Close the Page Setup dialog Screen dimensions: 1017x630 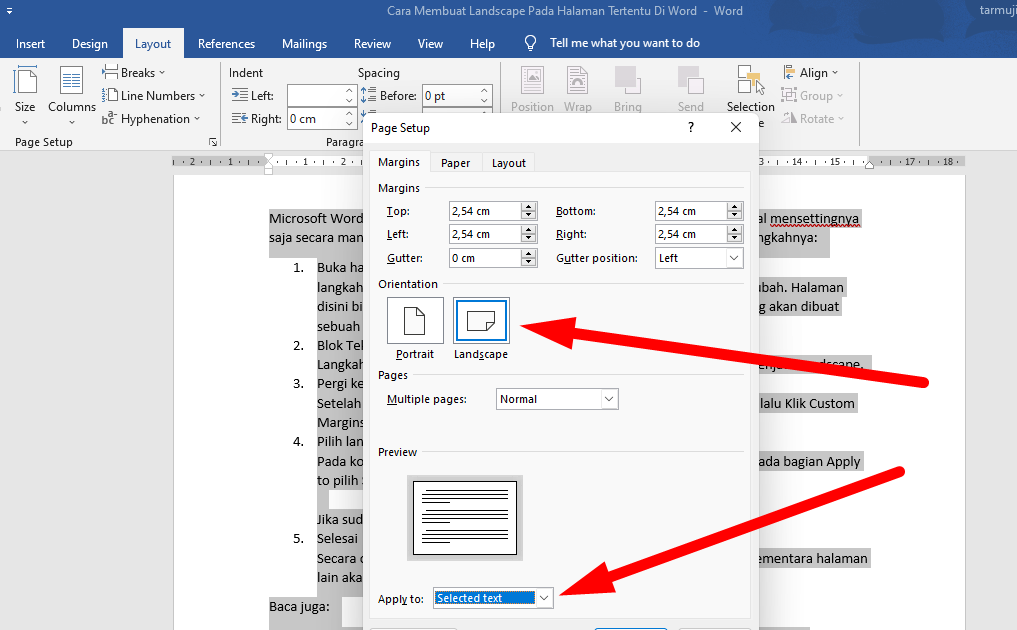click(736, 127)
